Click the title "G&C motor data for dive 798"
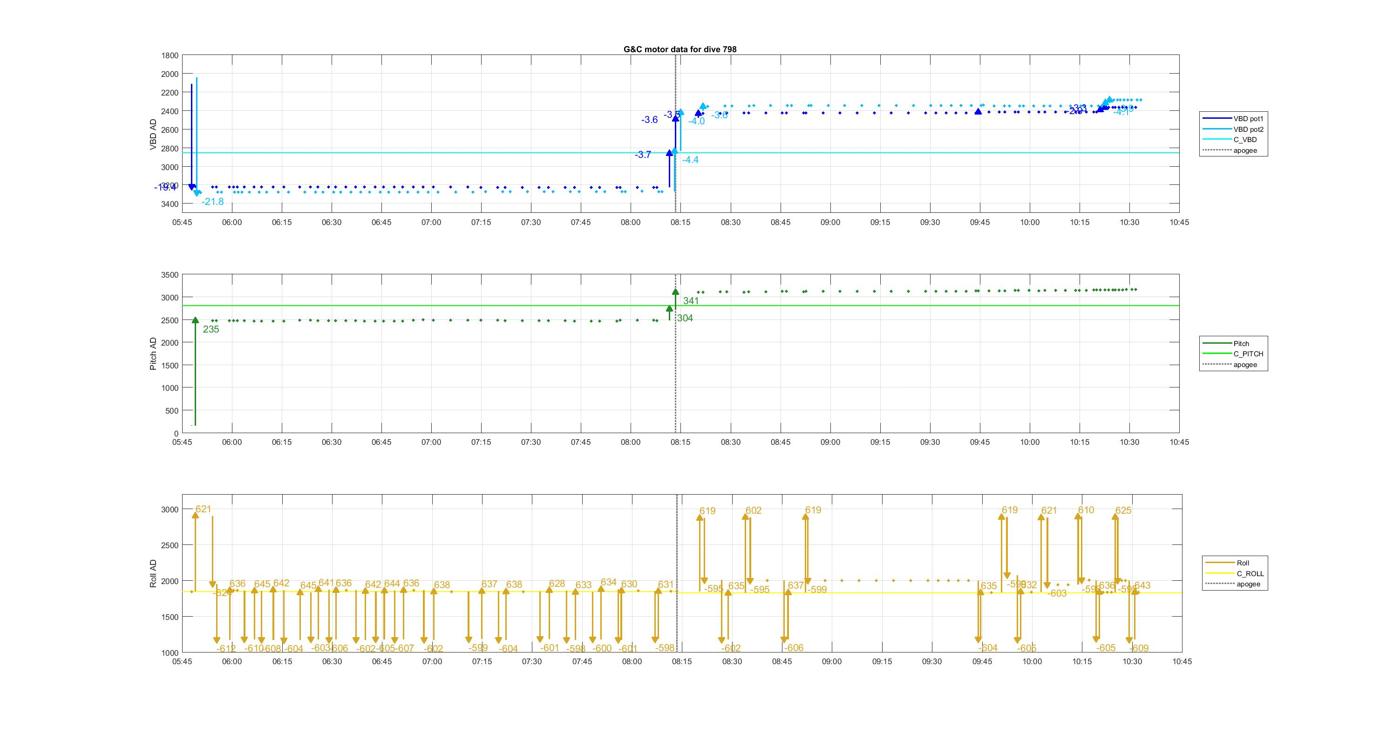The width and height of the screenshot is (1400, 733). point(680,49)
